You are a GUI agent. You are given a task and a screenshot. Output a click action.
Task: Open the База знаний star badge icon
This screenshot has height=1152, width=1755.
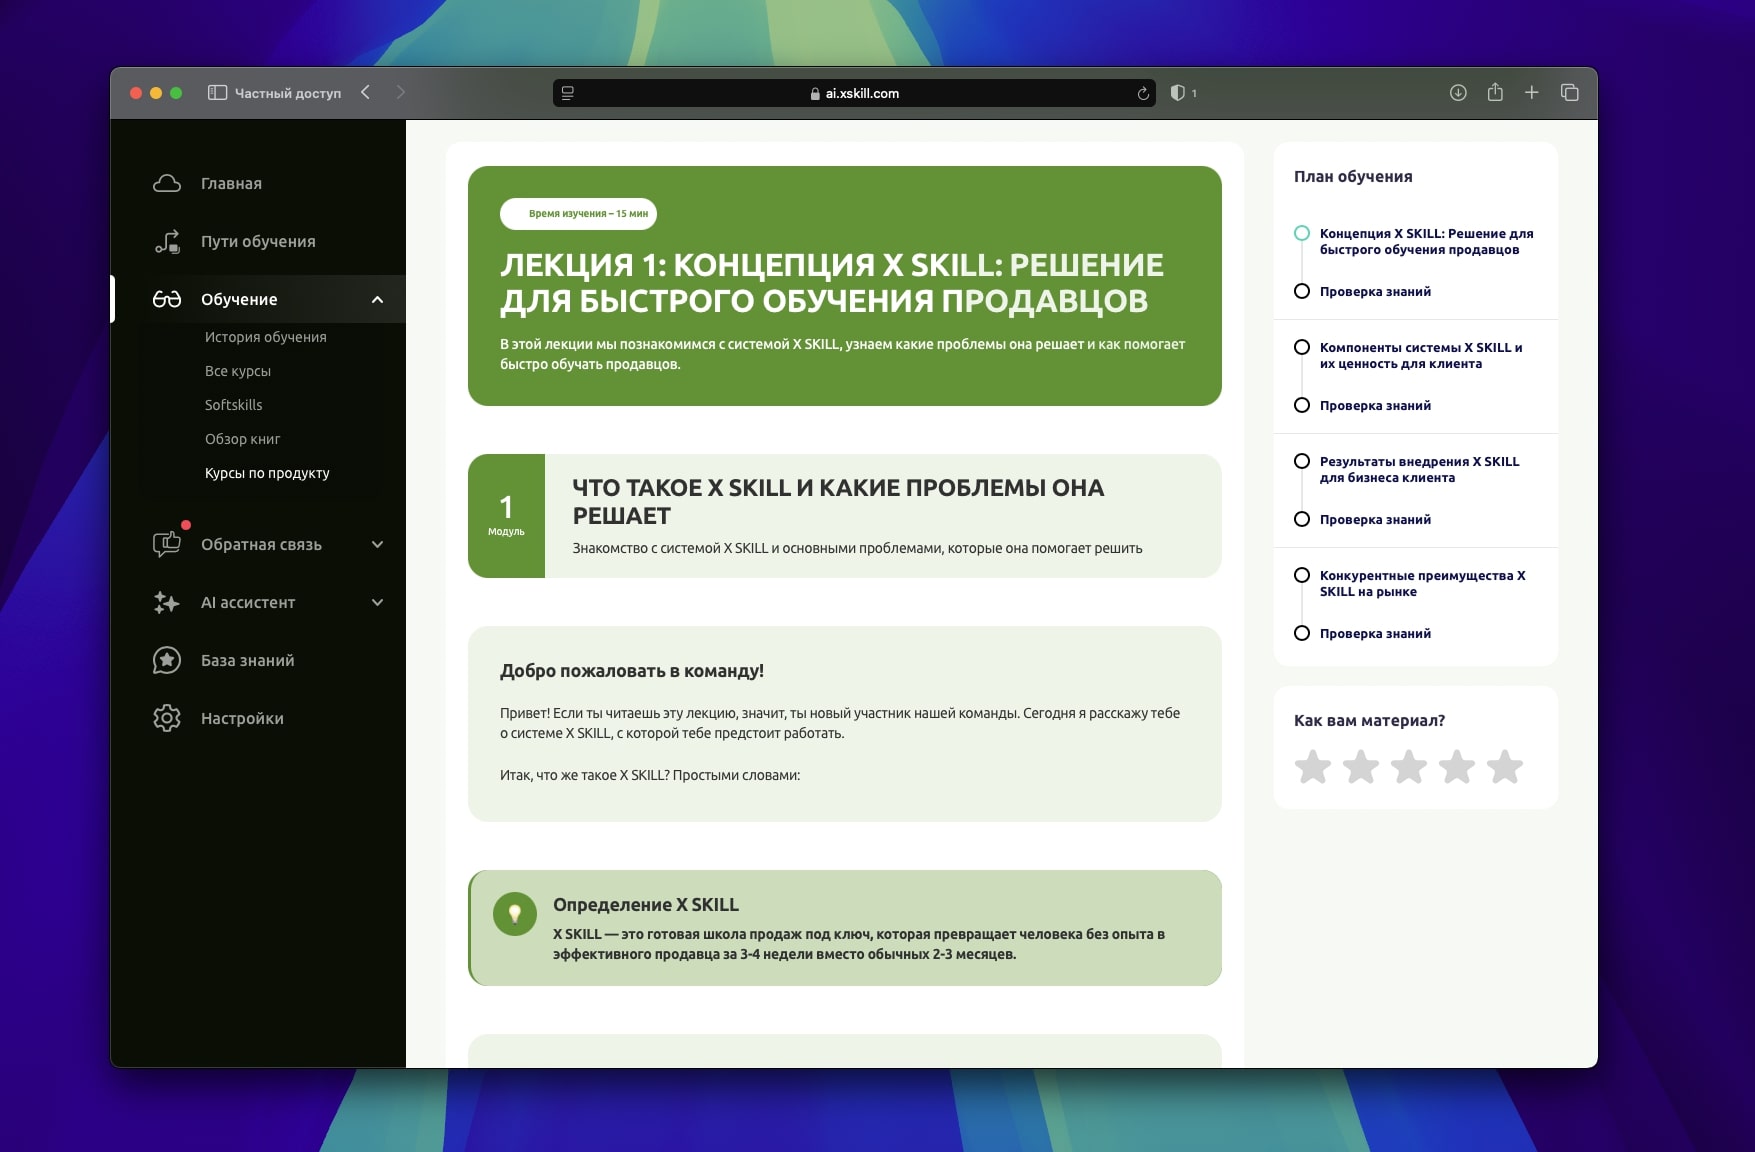[167, 660]
